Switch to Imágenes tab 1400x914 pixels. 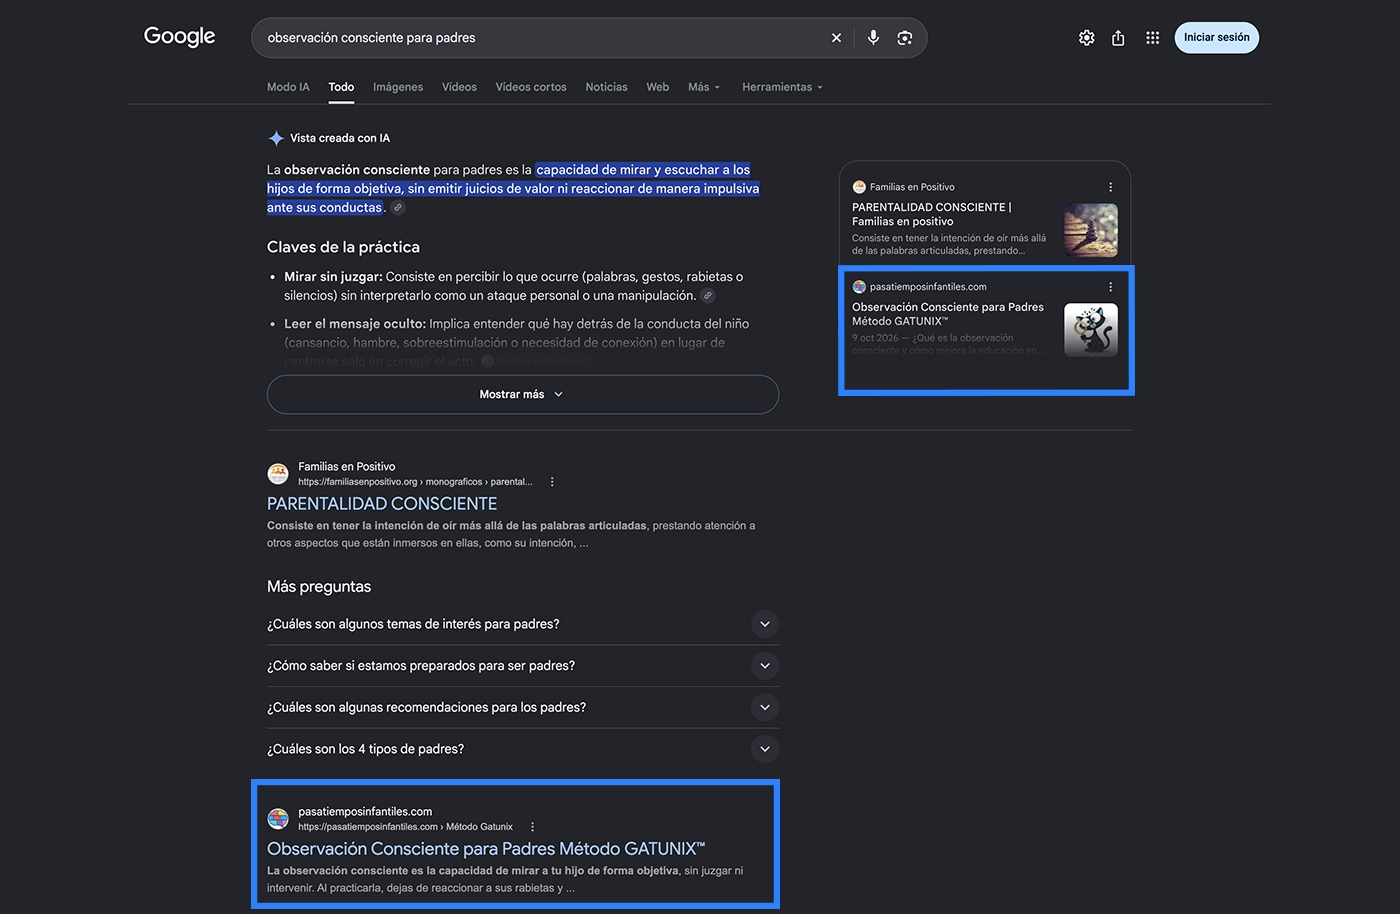(x=398, y=87)
